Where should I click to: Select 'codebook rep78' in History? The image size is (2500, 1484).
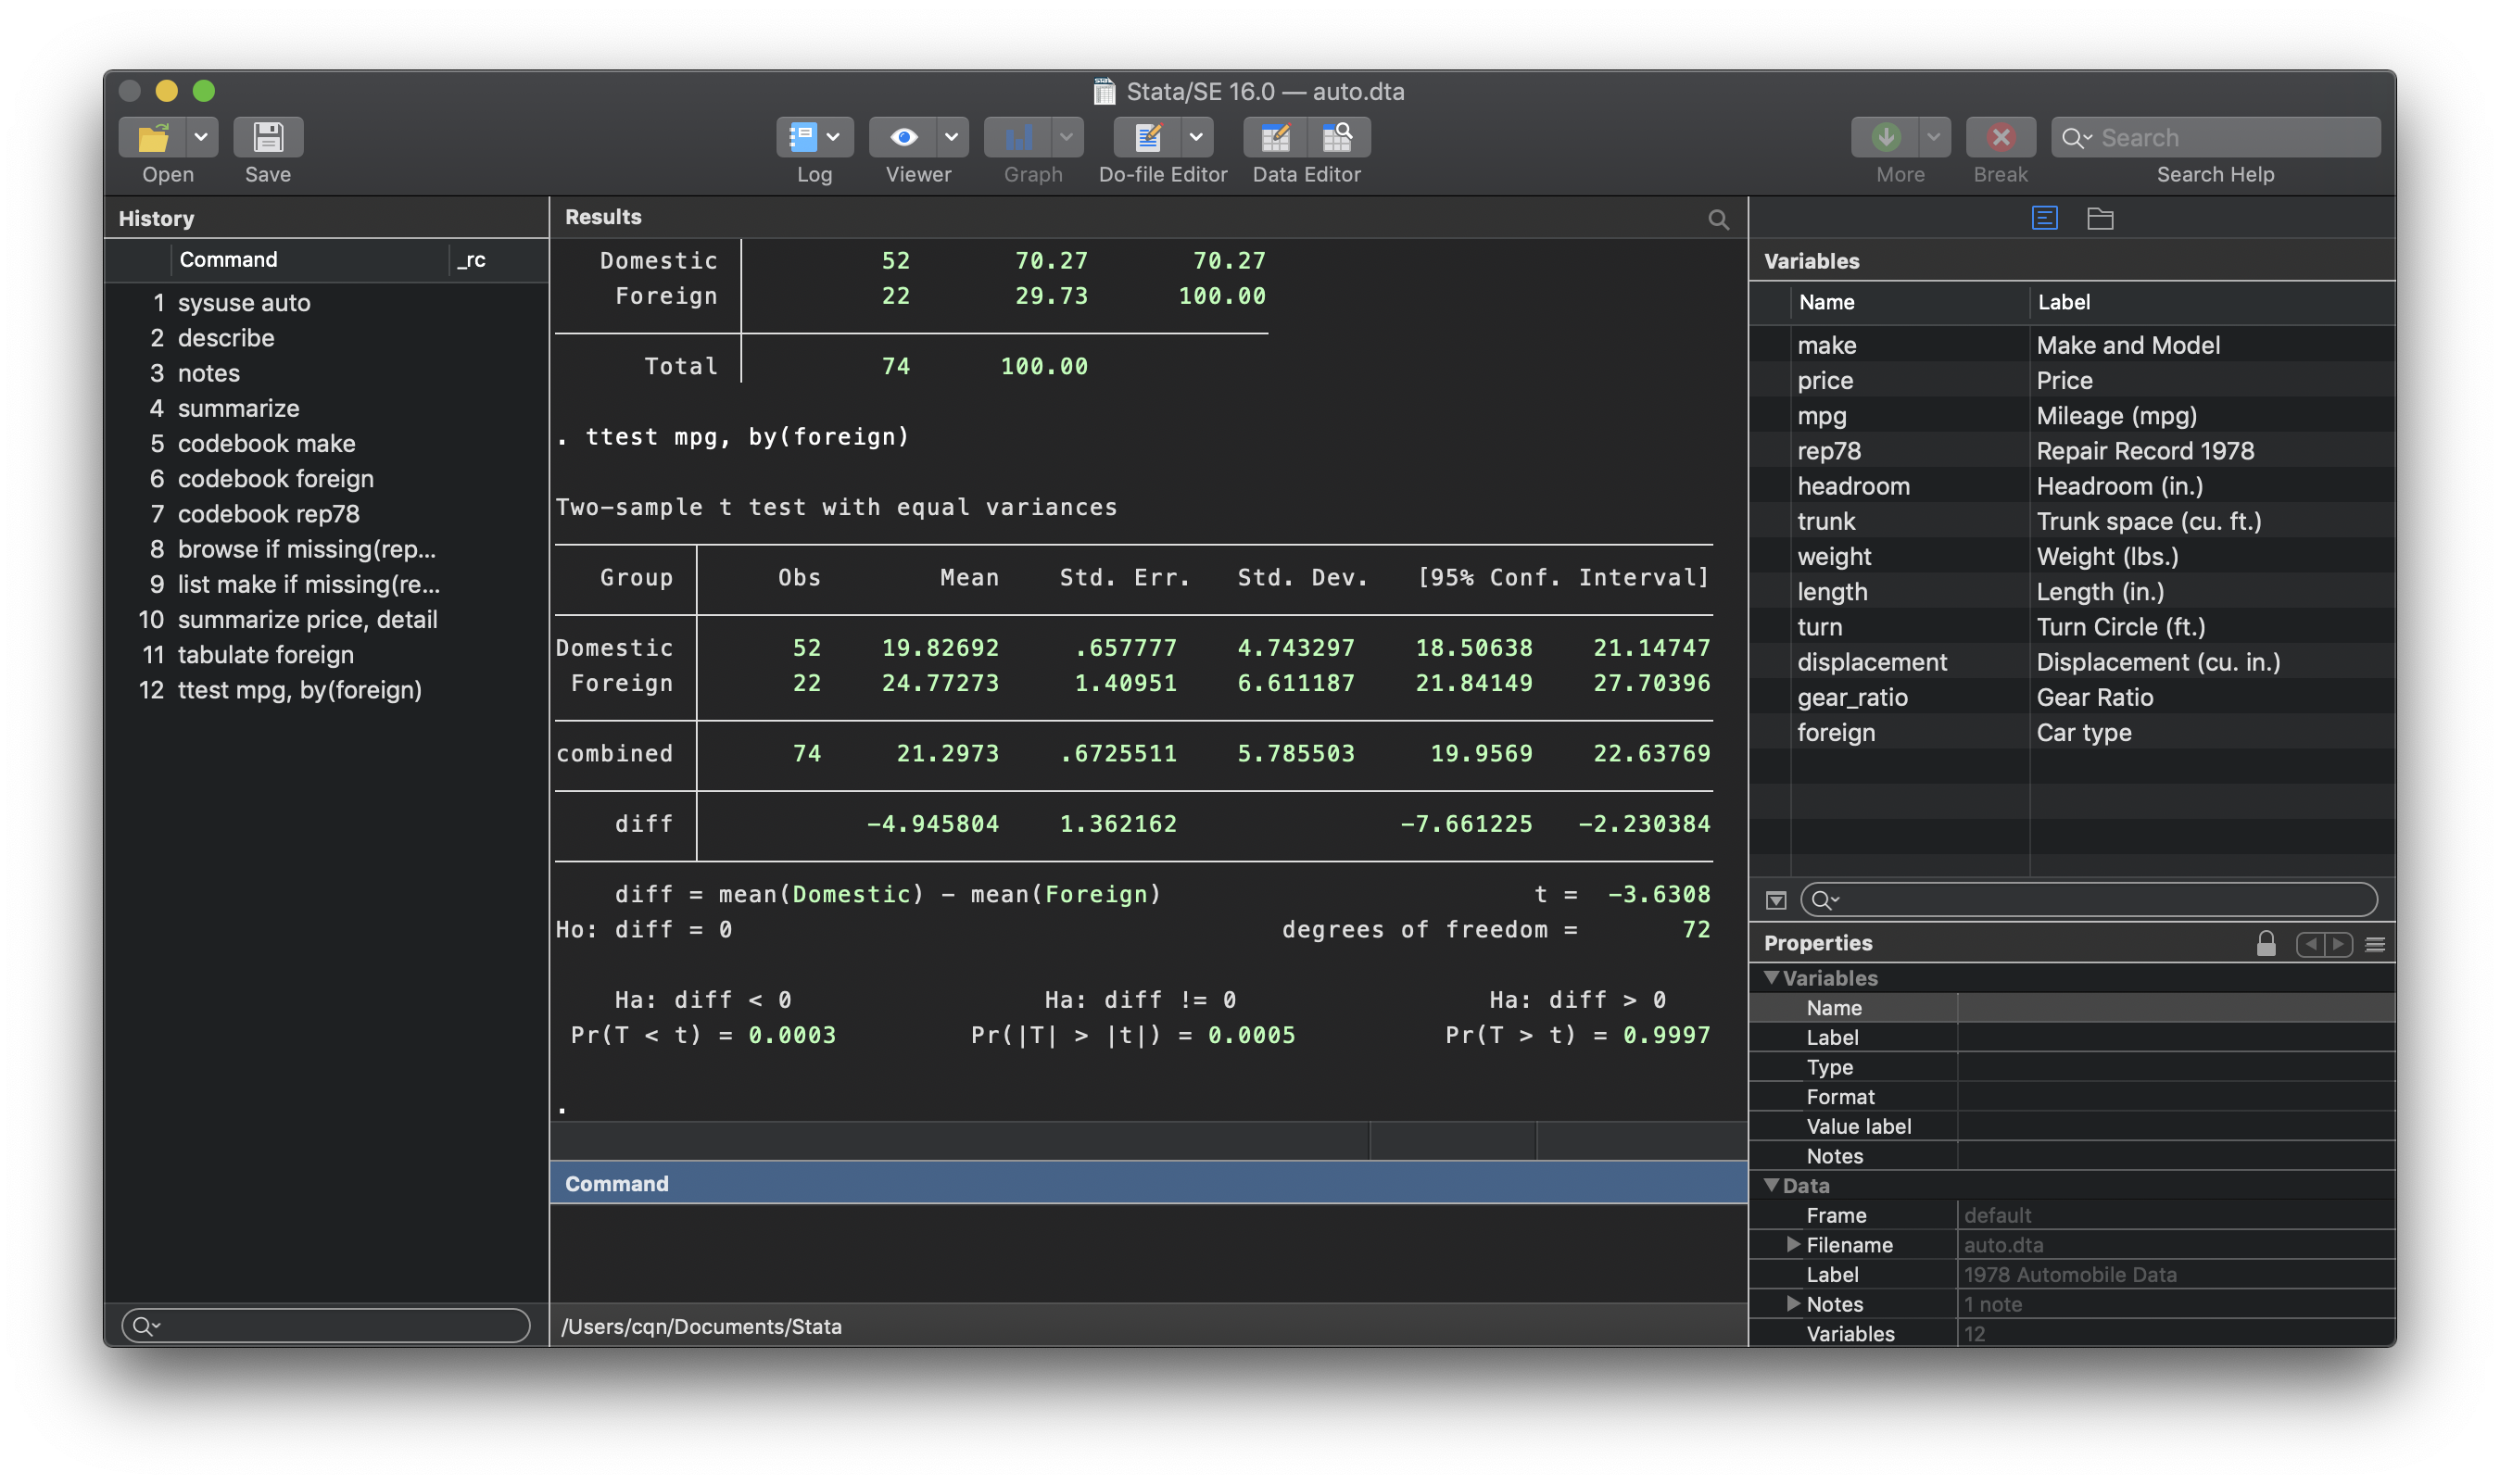tap(326, 514)
